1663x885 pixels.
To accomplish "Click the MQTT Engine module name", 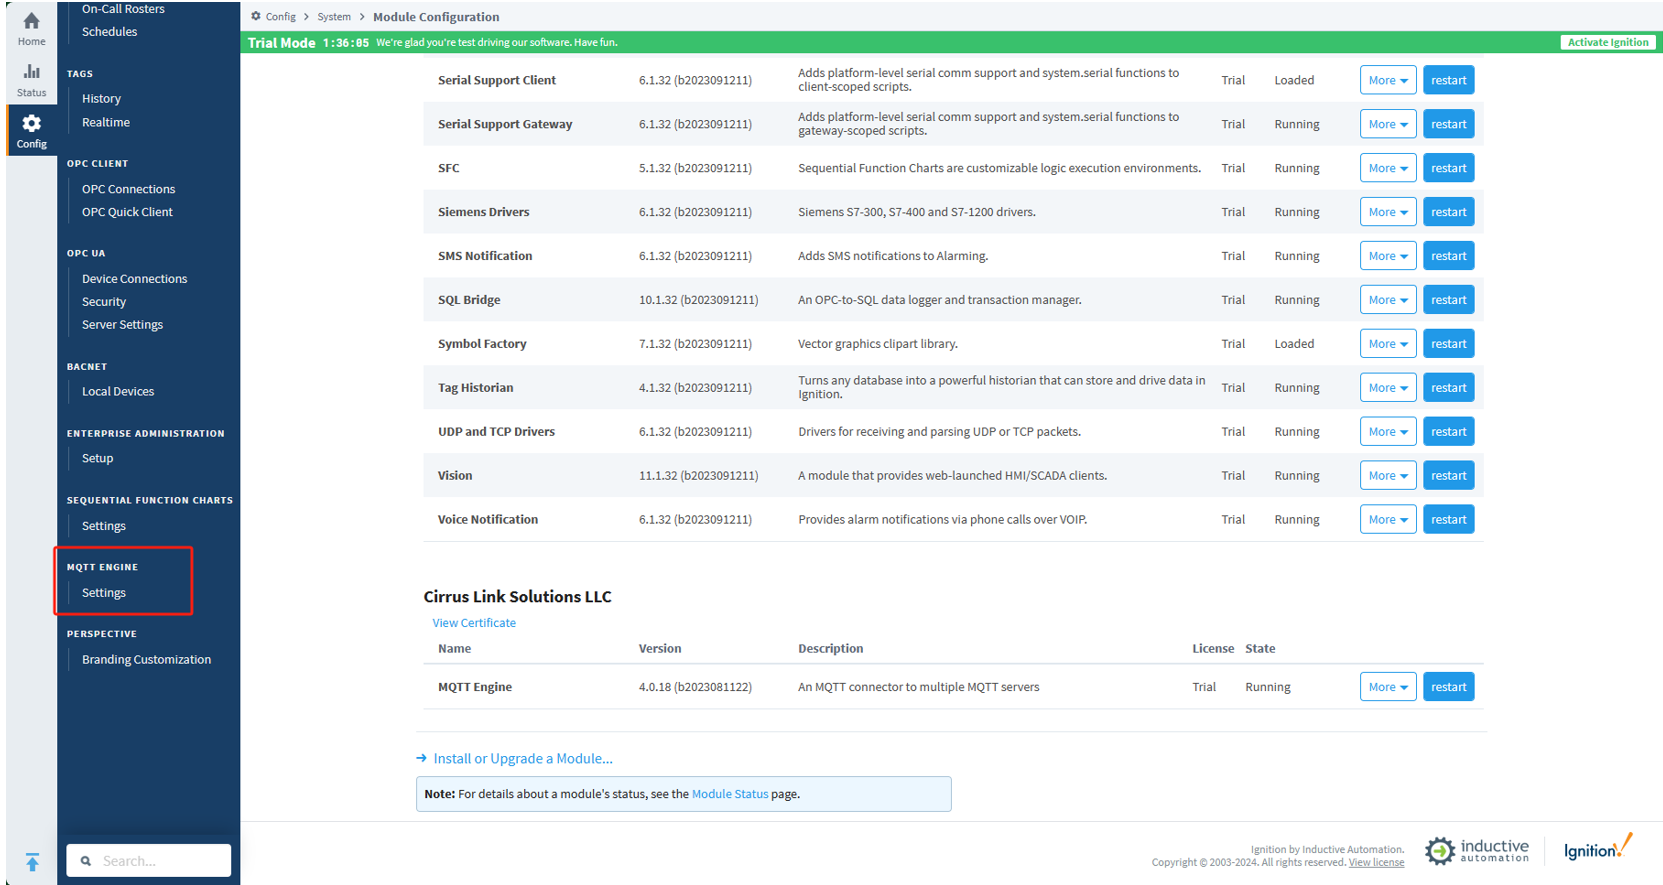I will pyautogui.click(x=475, y=687).
